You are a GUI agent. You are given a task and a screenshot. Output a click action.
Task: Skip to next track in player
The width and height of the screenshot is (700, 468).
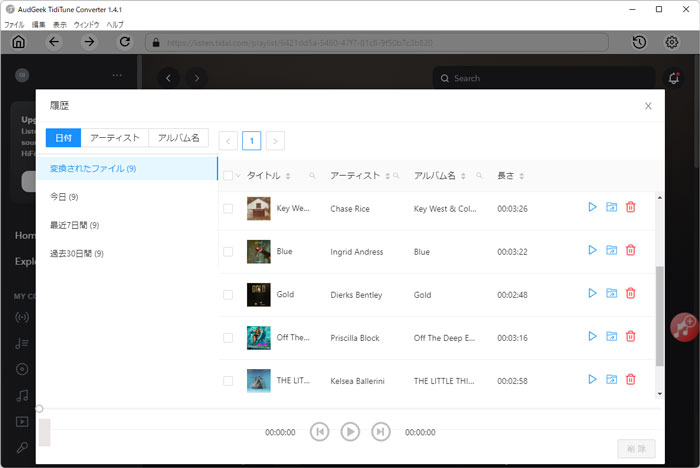tap(380, 432)
